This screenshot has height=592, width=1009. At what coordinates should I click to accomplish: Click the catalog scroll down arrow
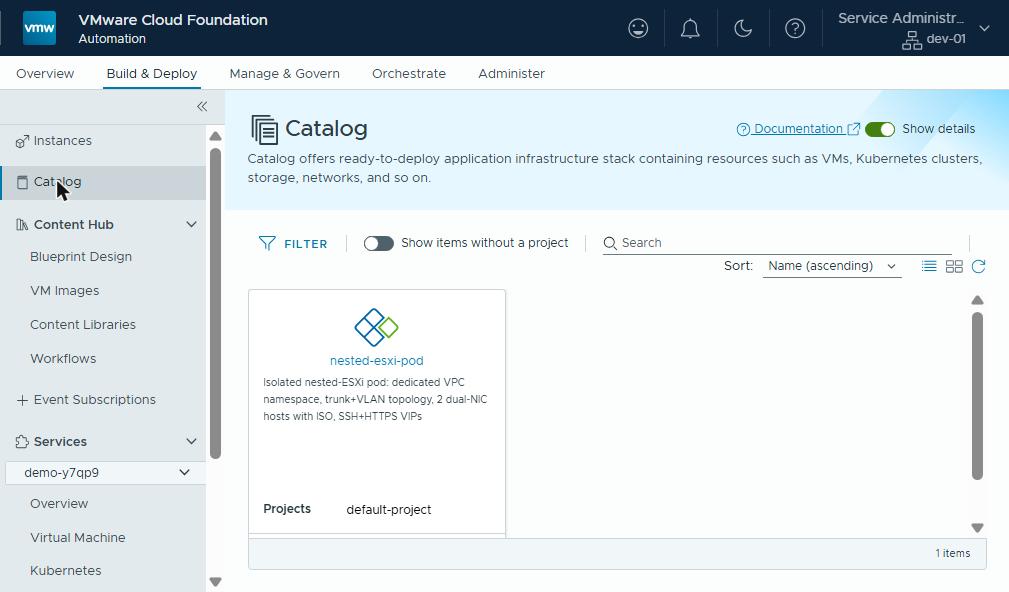[977, 528]
